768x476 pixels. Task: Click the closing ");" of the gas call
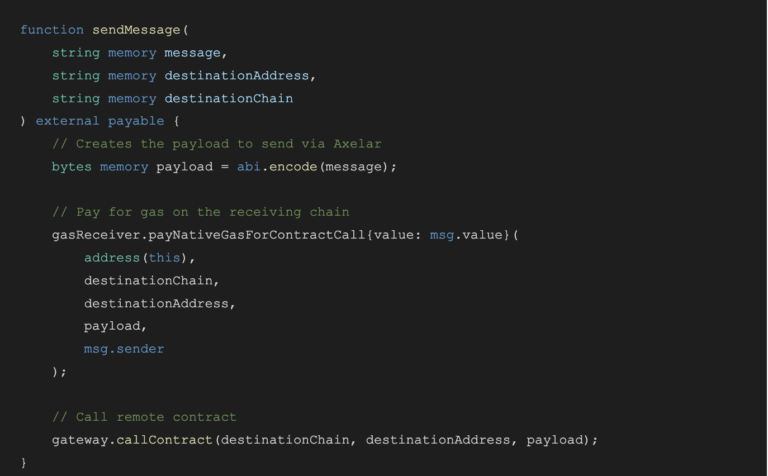[59, 372]
